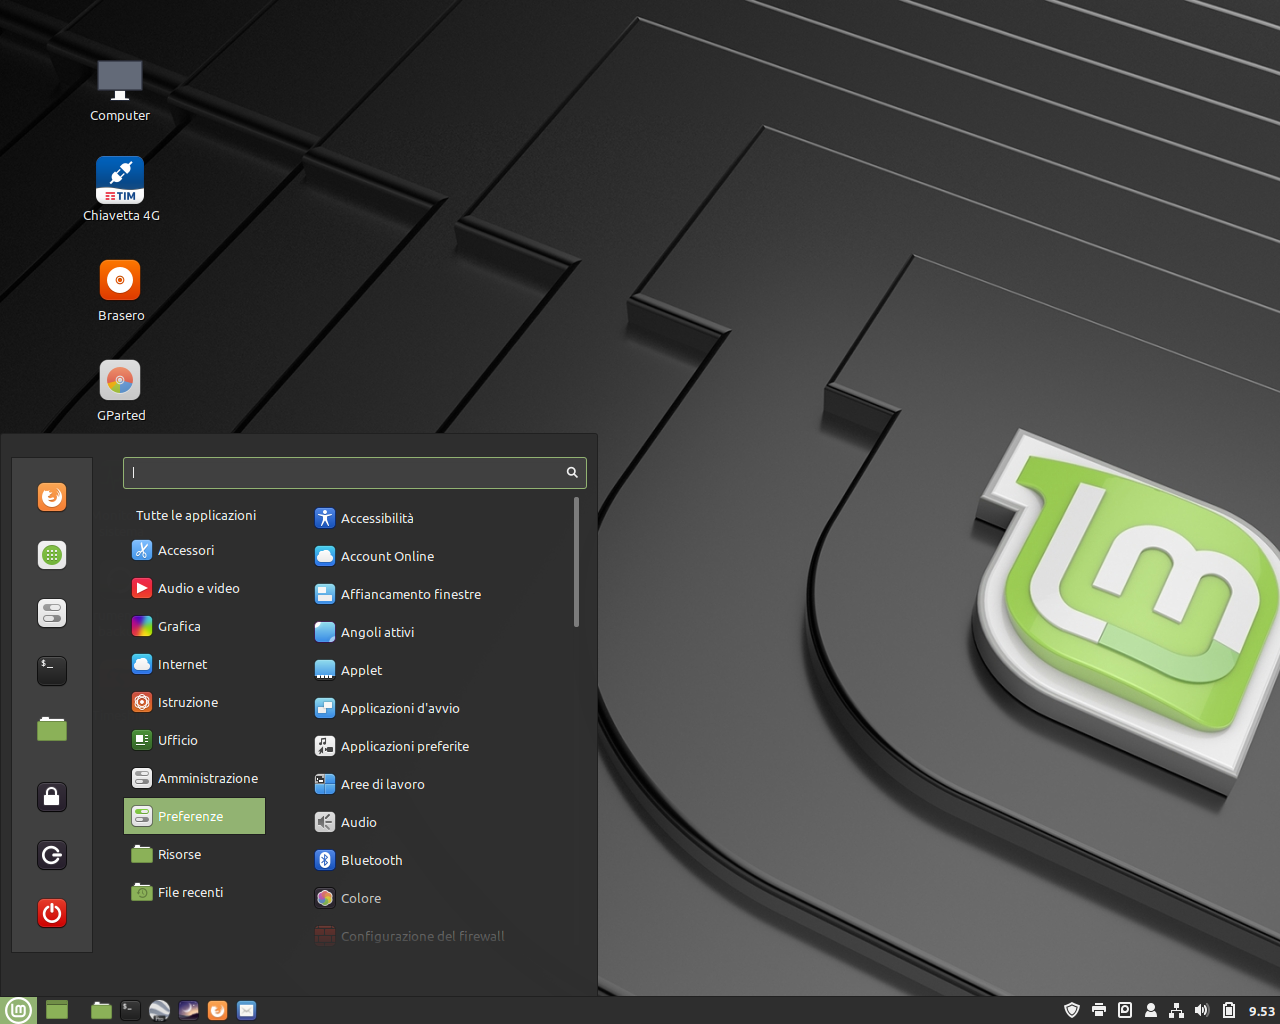Click the logout icon in the menu sidebar
This screenshot has width=1280, height=1024.
(x=52, y=855)
